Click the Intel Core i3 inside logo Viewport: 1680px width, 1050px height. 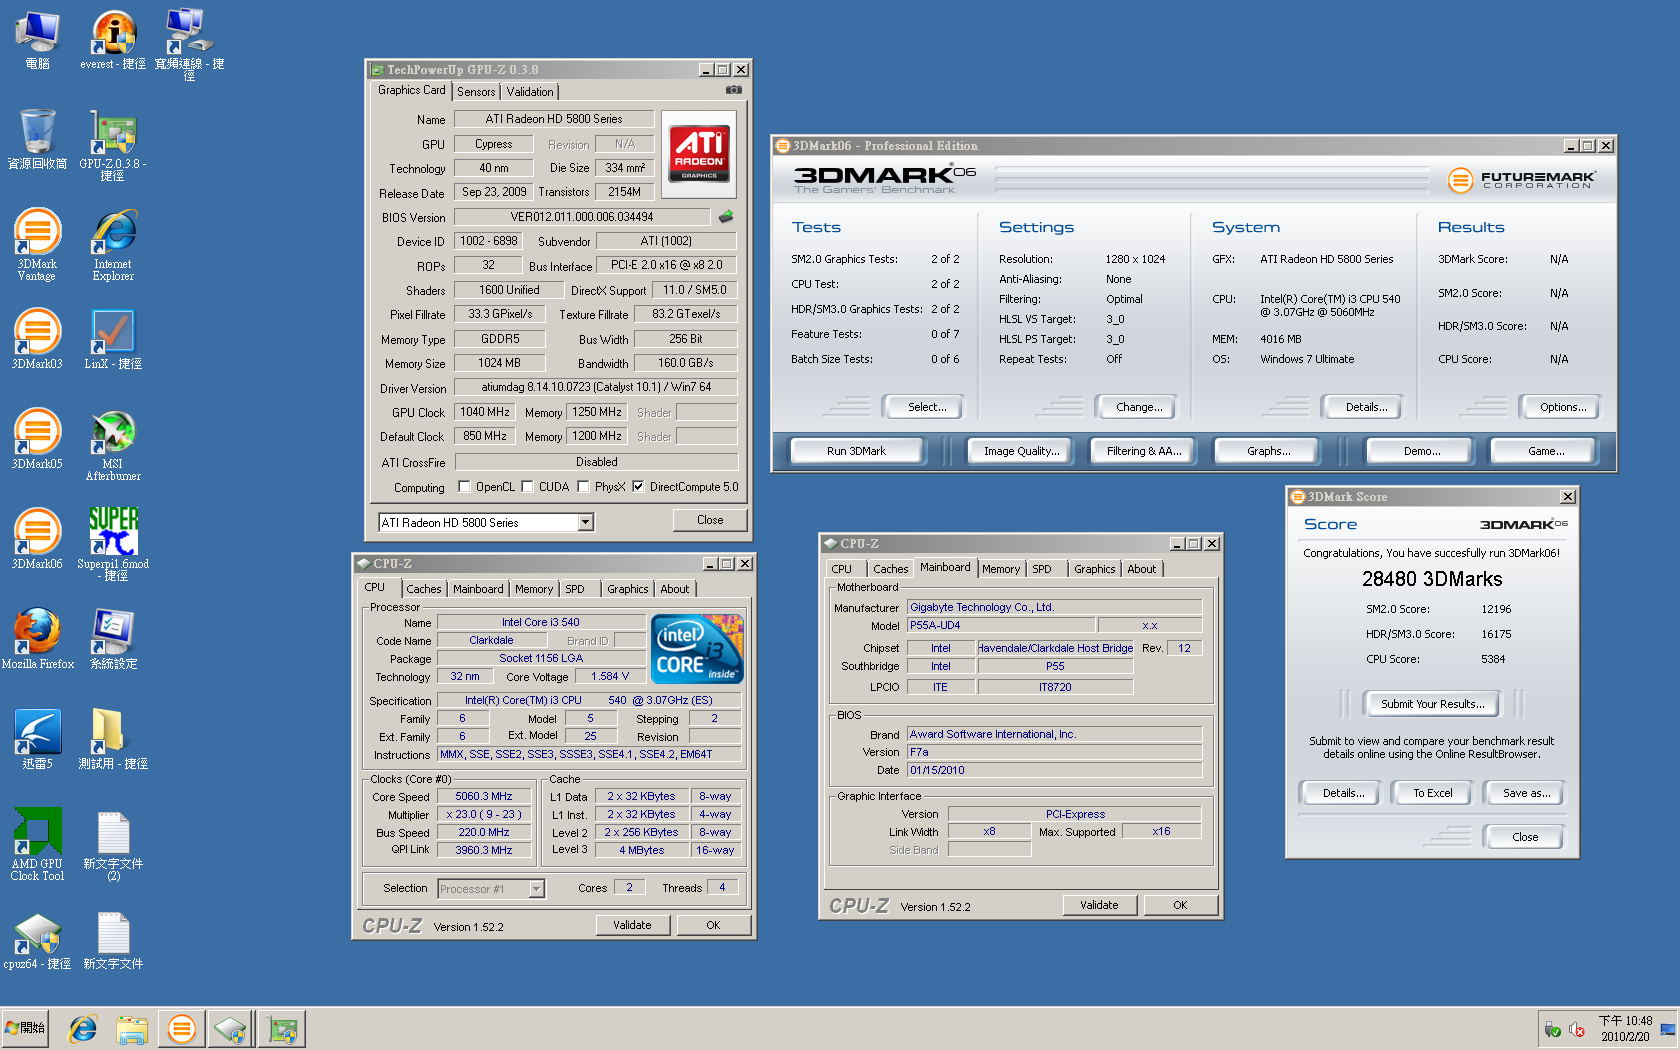pos(697,649)
